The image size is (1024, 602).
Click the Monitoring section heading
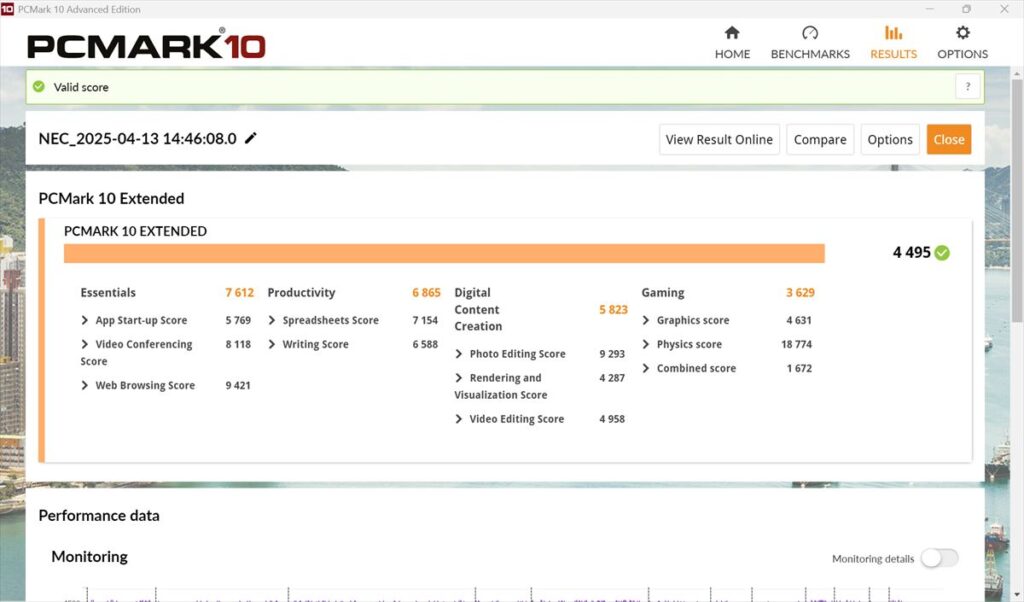click(89, 556)
